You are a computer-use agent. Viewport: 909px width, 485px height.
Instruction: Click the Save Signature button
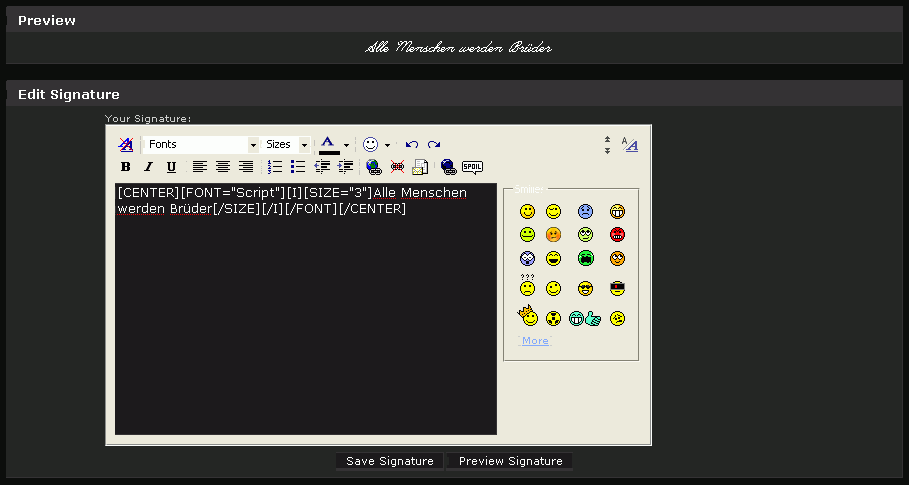pos(390,461)
